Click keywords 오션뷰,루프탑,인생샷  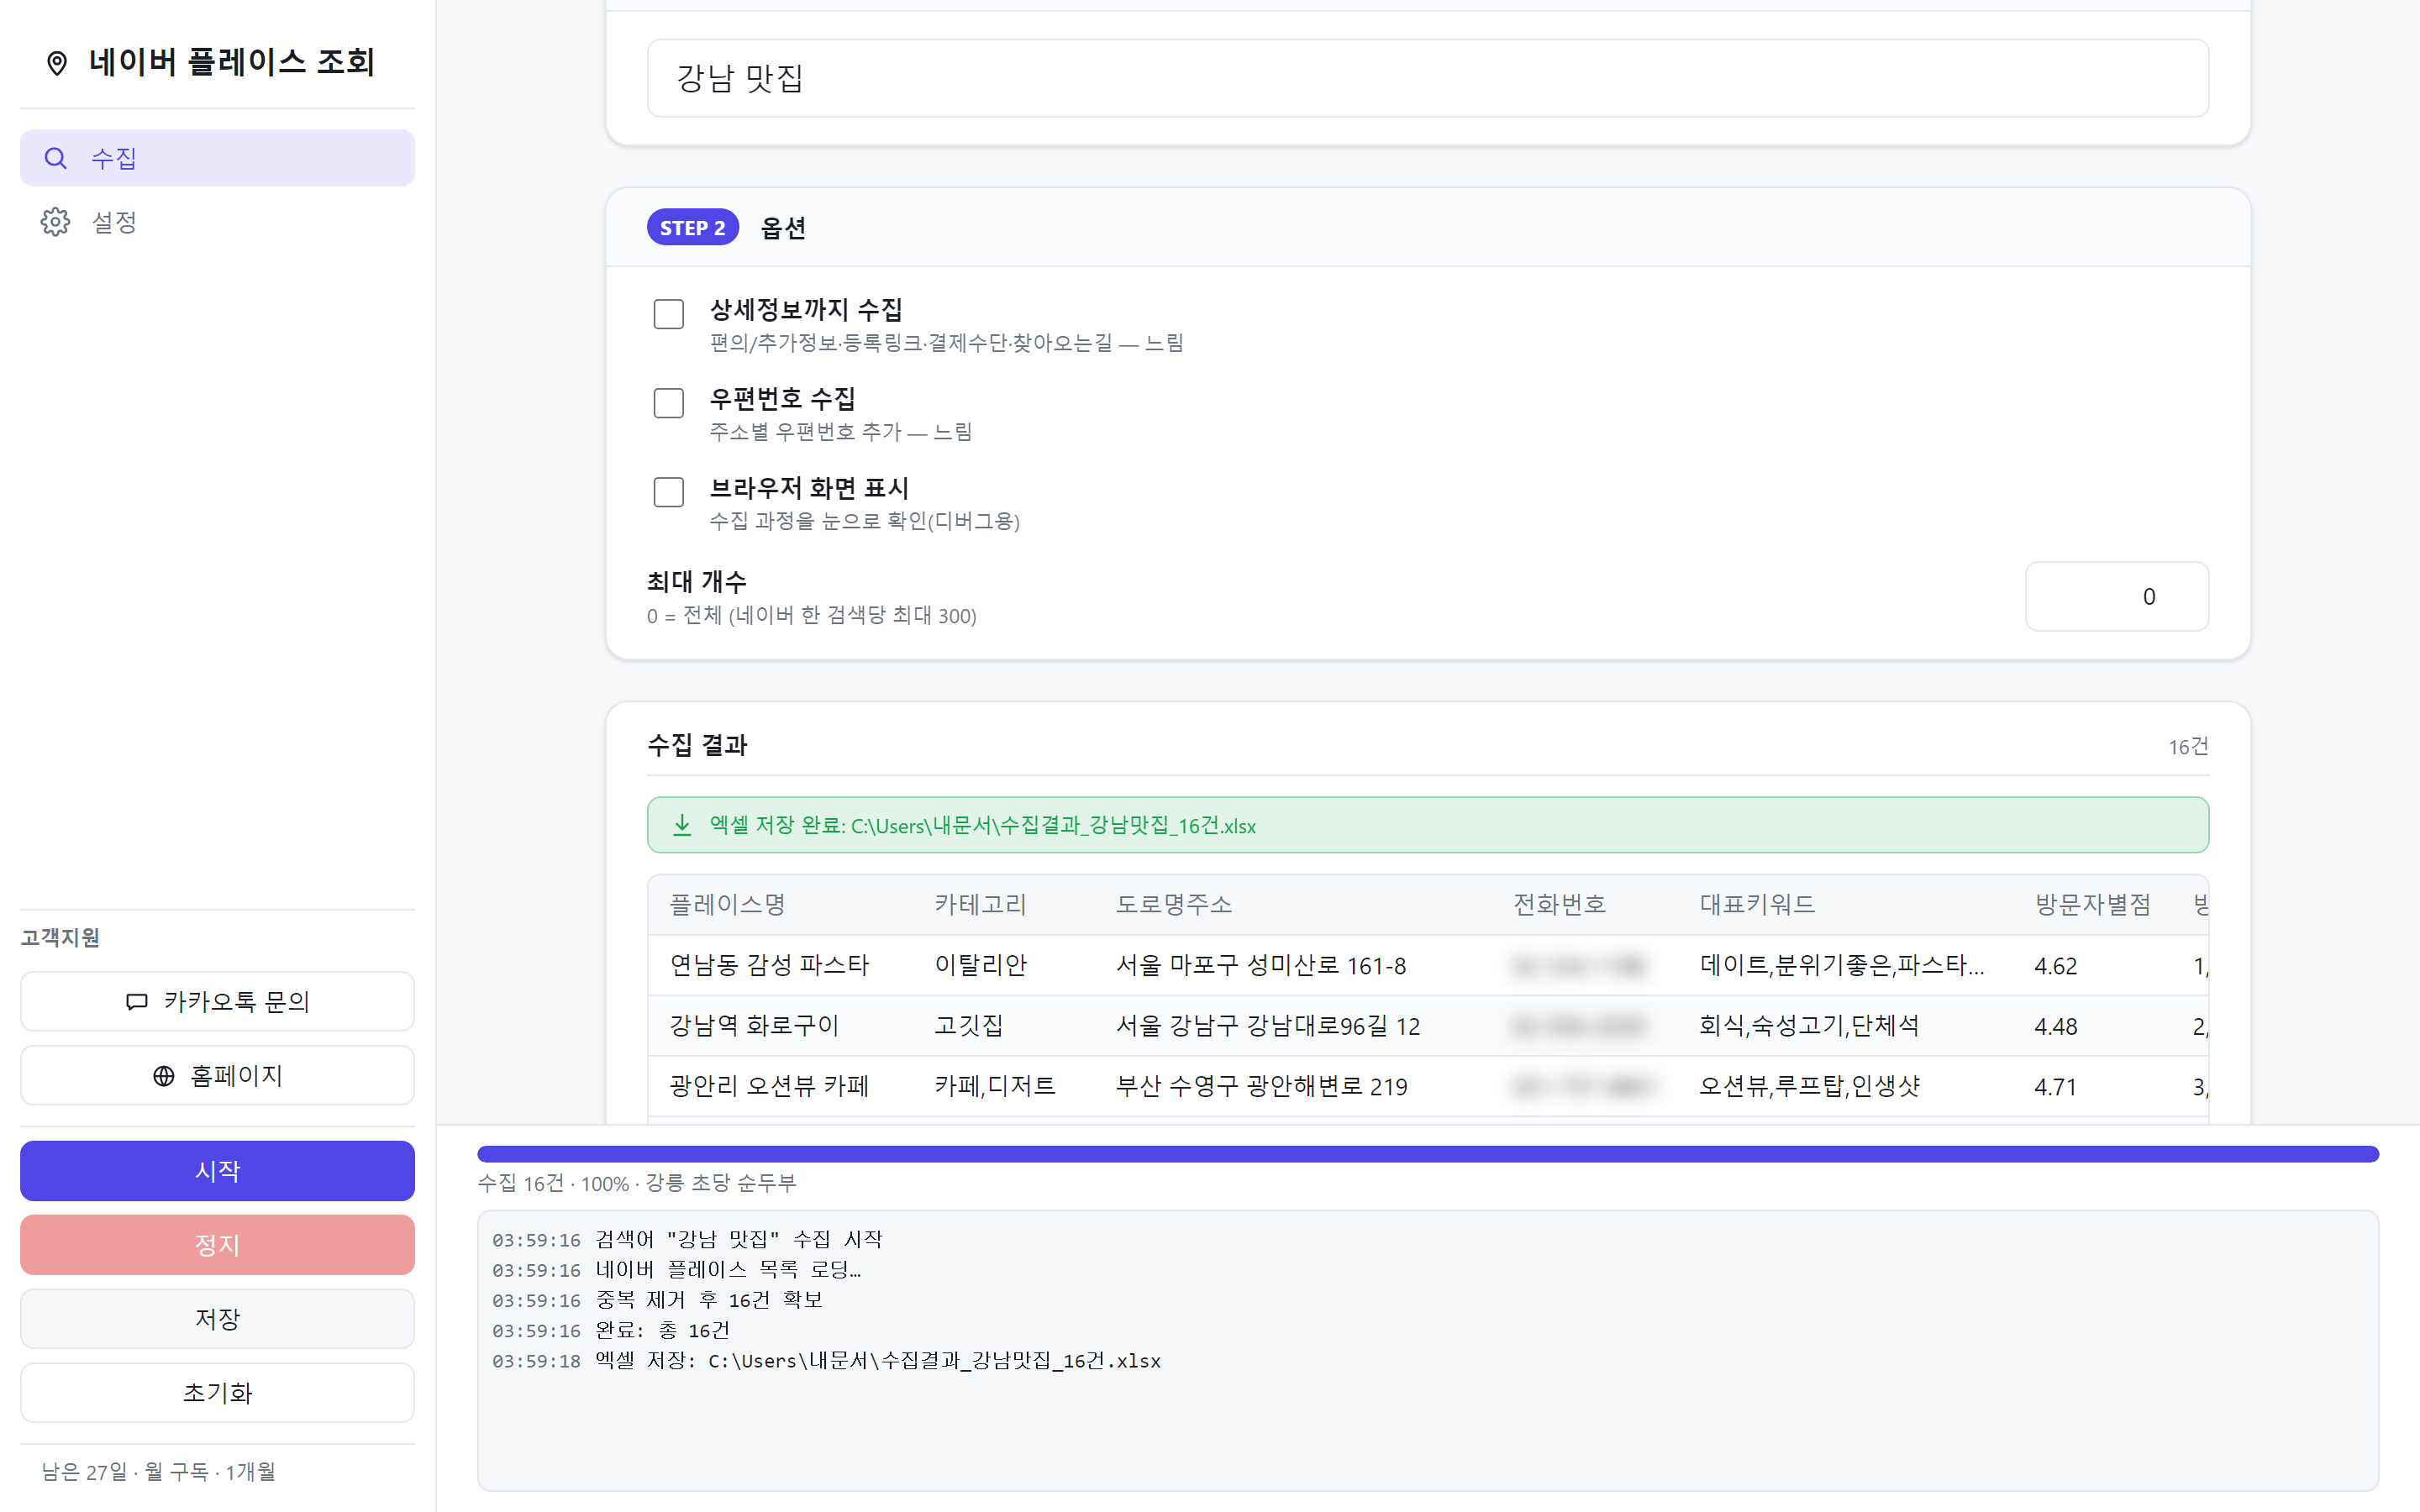(x=1809, y=1086)
